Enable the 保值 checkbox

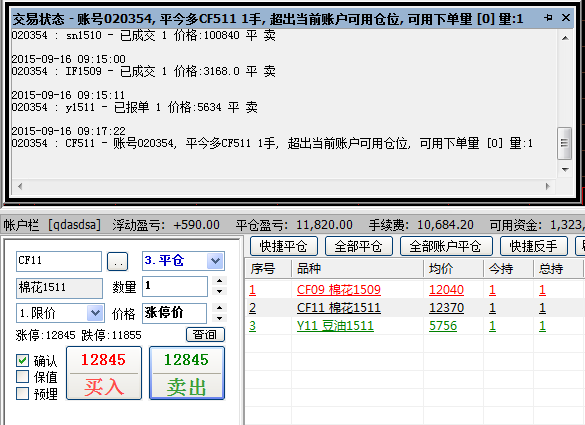(x=22, y=376)
